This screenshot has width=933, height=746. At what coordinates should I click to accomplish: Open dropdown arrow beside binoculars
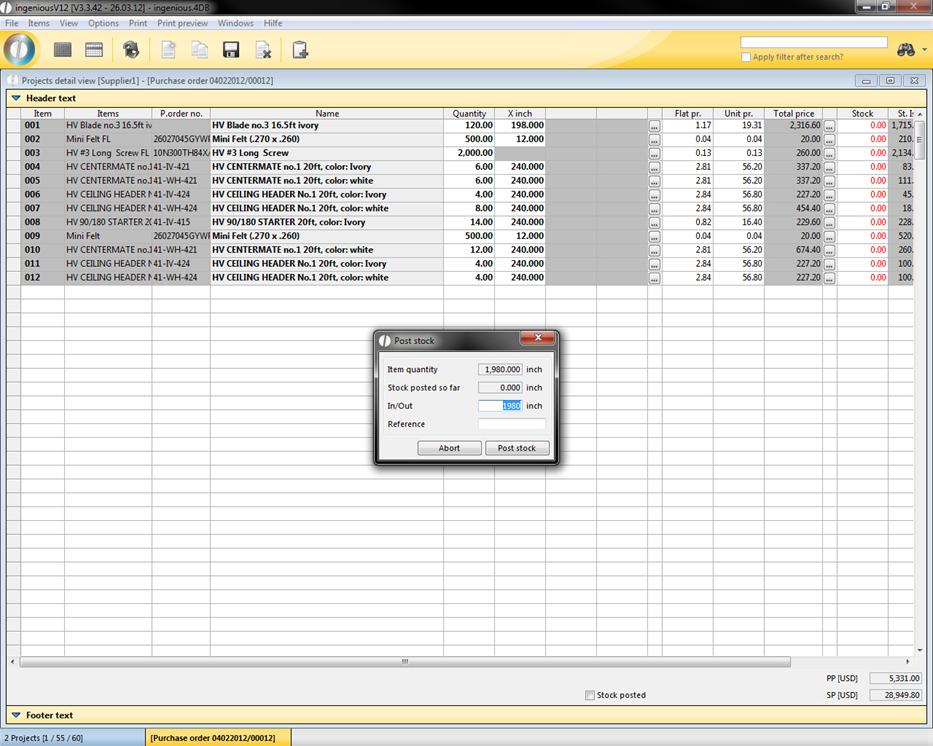(x=924, y=50)
